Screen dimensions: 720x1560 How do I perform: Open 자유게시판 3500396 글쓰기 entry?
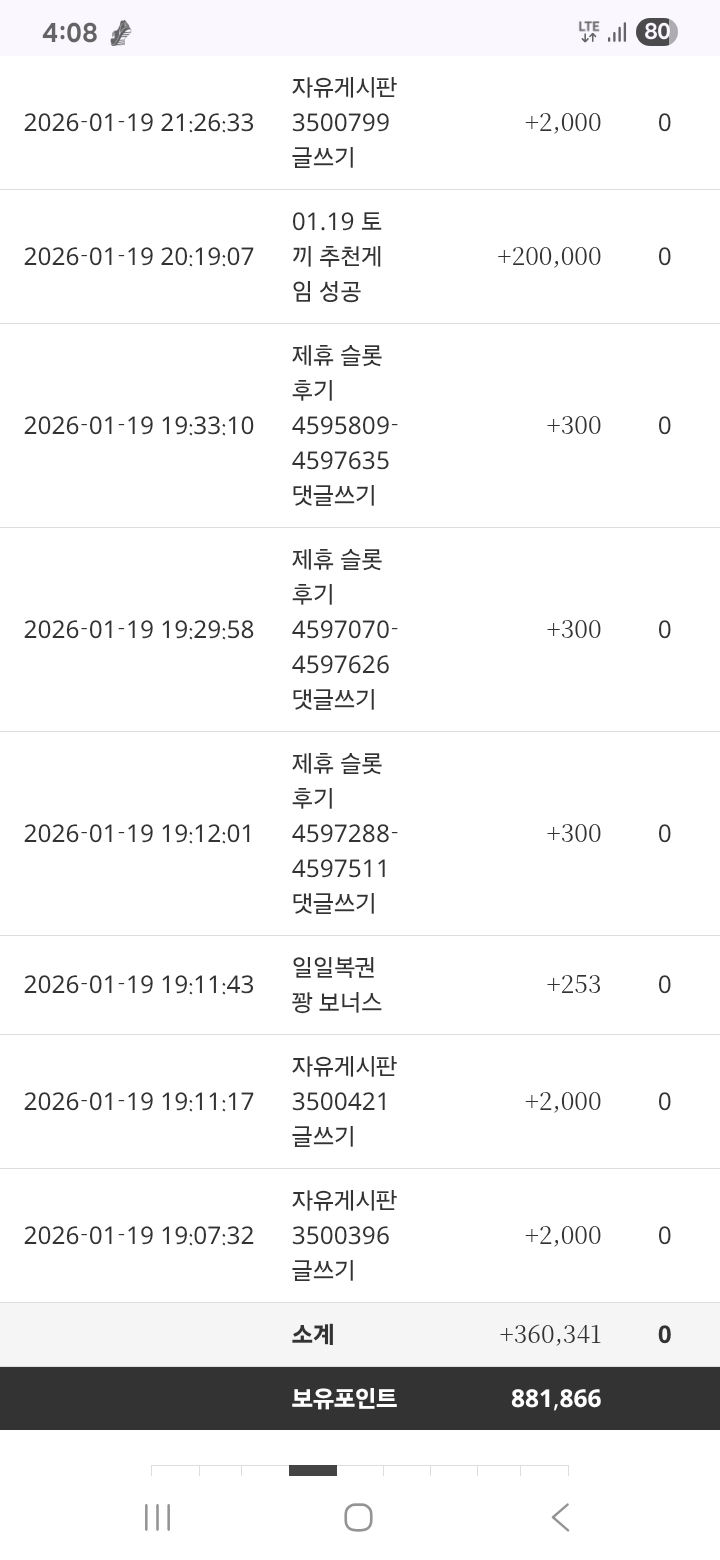click(344, 1236)
